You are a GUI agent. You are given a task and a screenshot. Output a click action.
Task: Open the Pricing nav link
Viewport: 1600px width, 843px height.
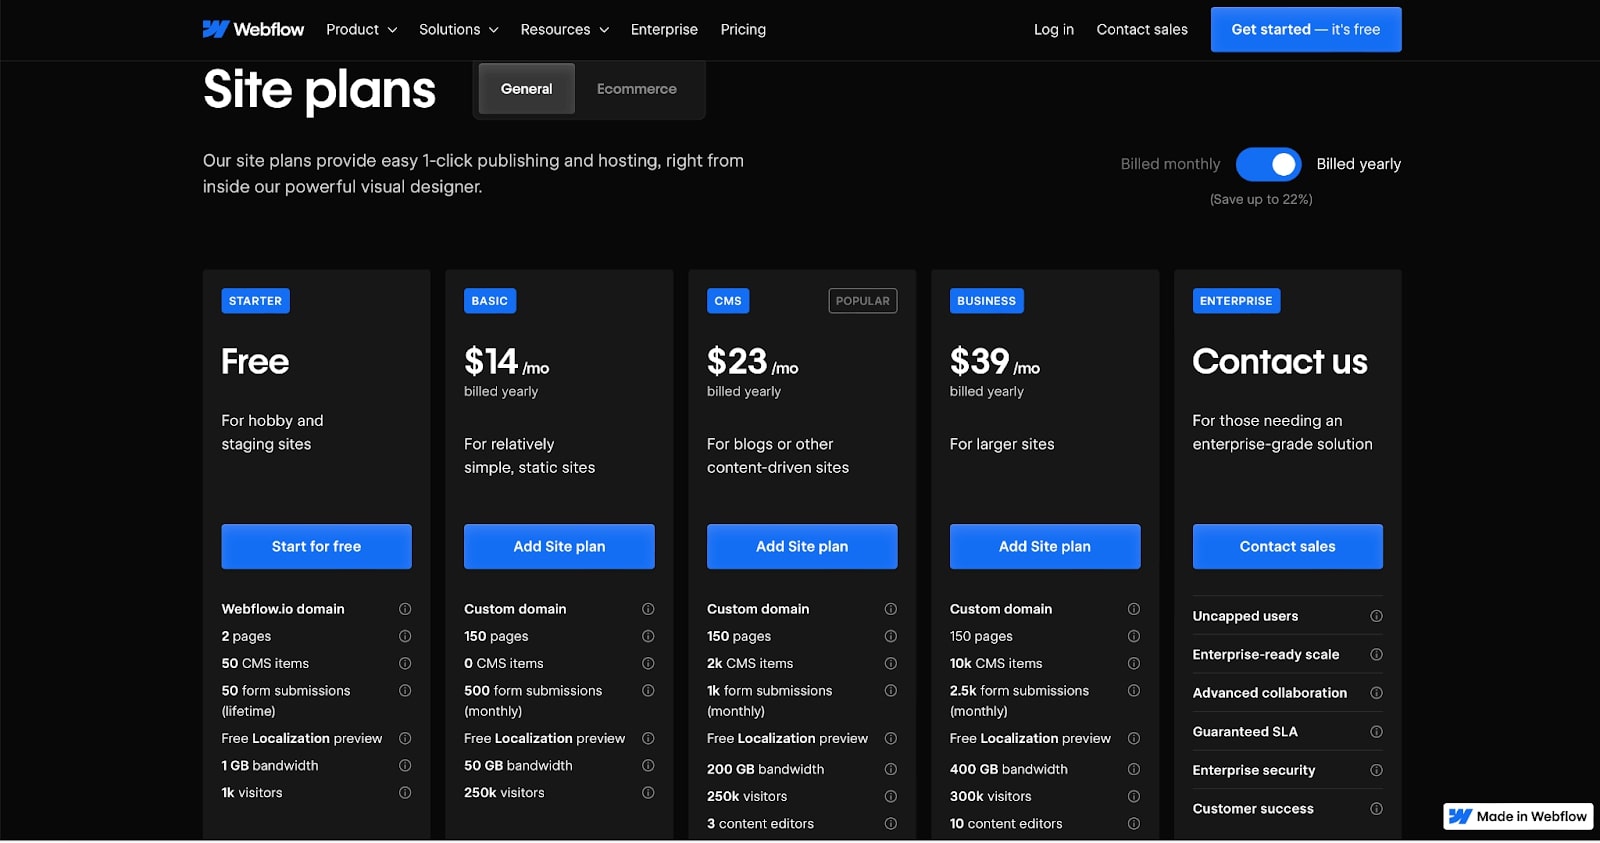743,29
